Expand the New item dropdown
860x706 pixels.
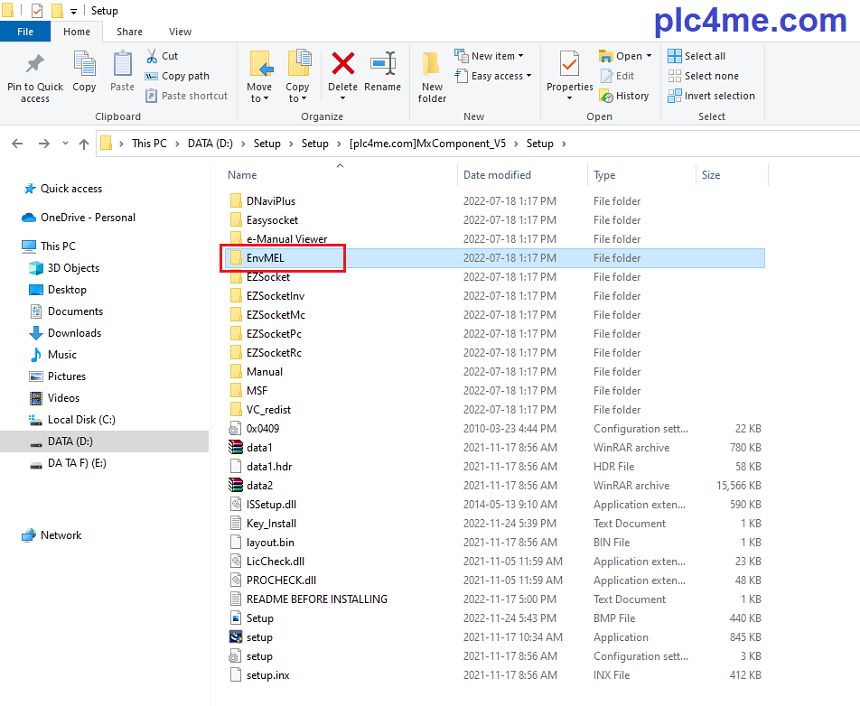[x=489, y=56]
